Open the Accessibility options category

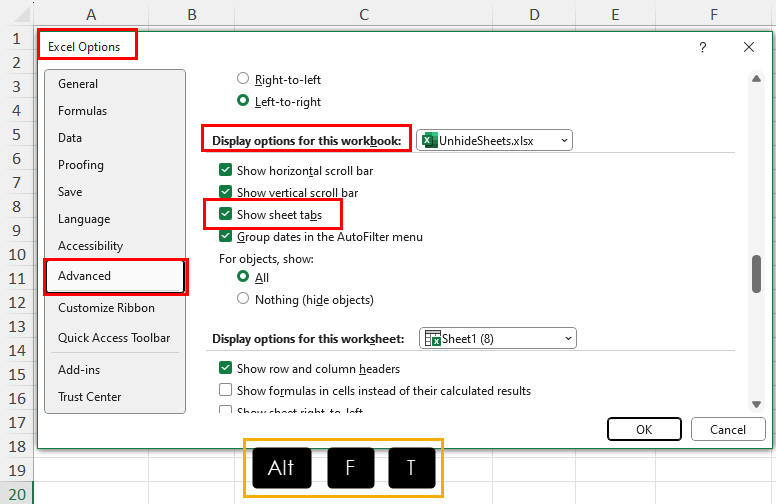pos(115,246)
